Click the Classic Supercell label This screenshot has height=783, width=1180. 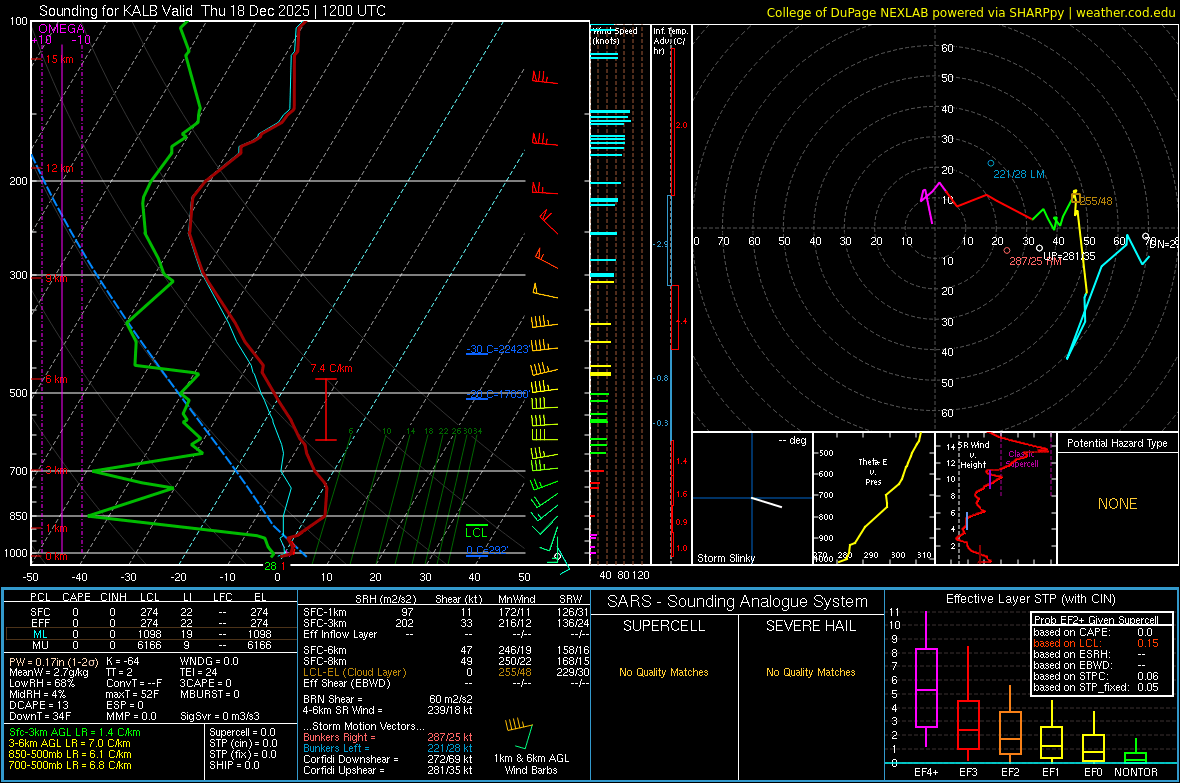pos(1022,459)
